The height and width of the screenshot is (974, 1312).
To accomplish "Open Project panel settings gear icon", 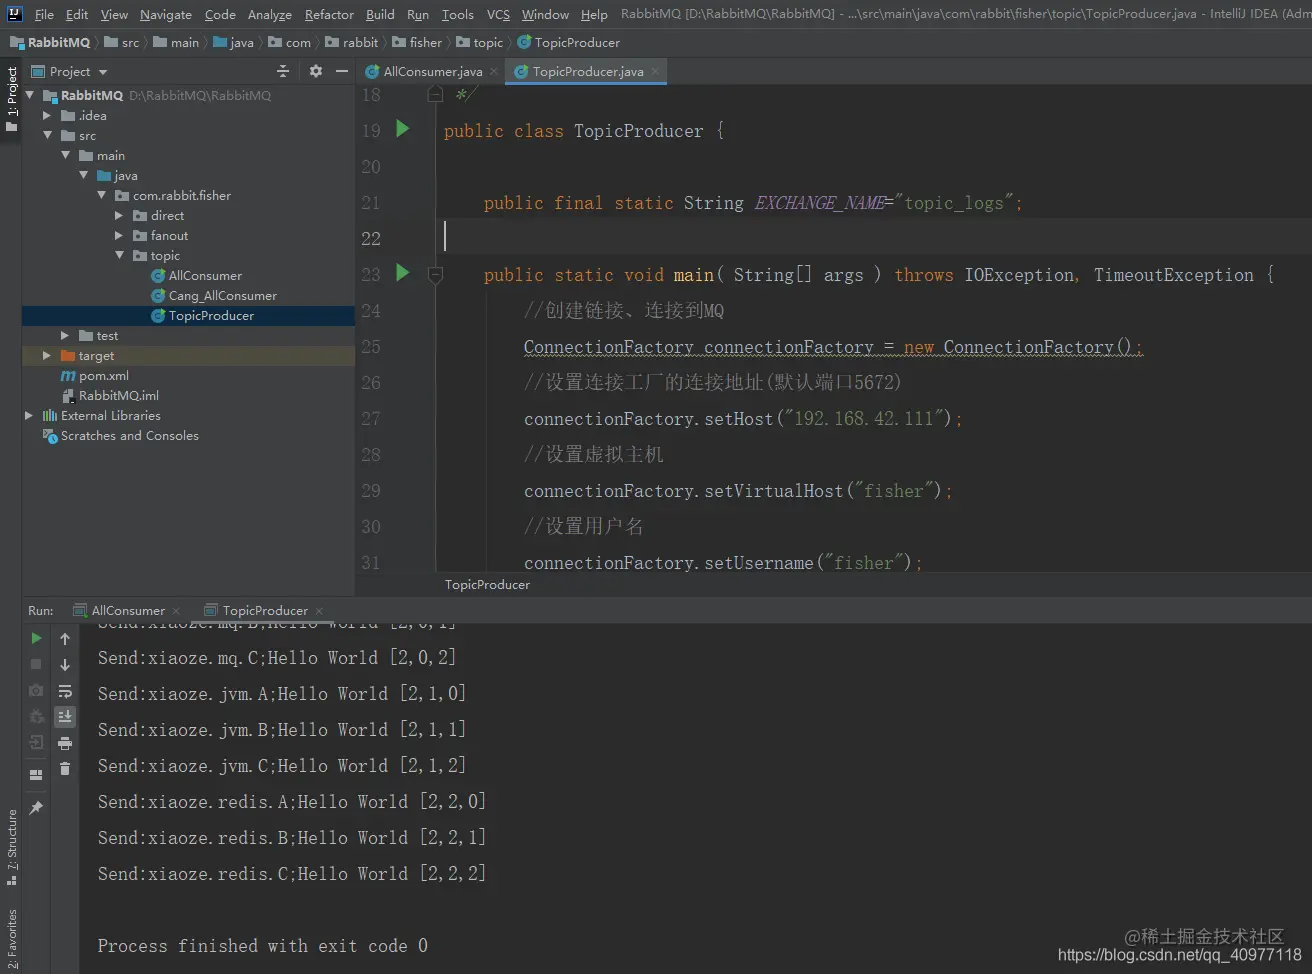I will click(x=316, y=71).
